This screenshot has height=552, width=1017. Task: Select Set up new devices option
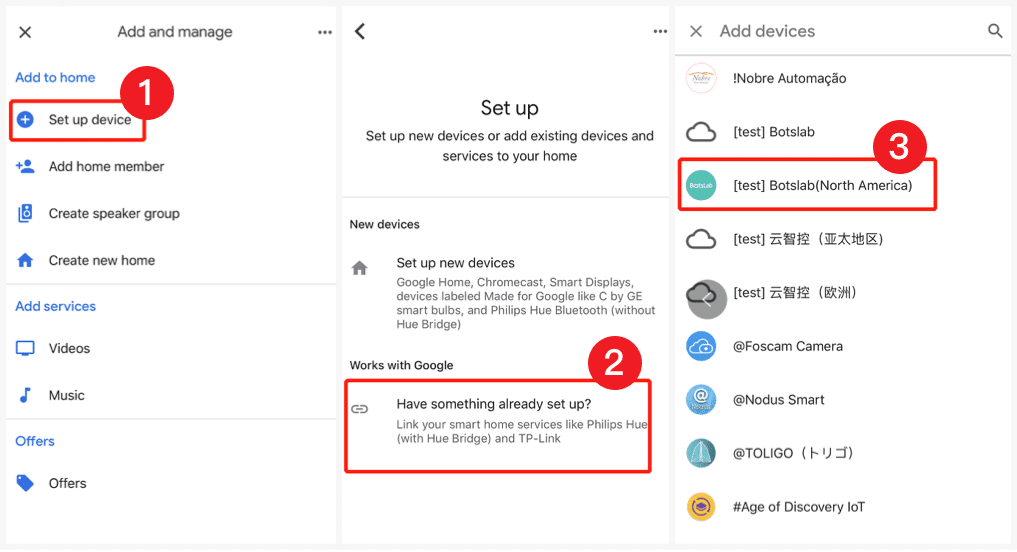(x=455, y=263)
